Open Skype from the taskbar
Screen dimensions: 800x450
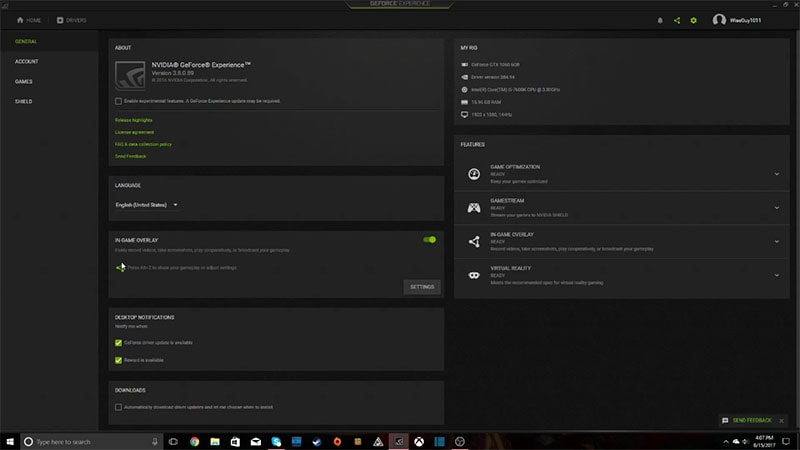click(276, 441)
